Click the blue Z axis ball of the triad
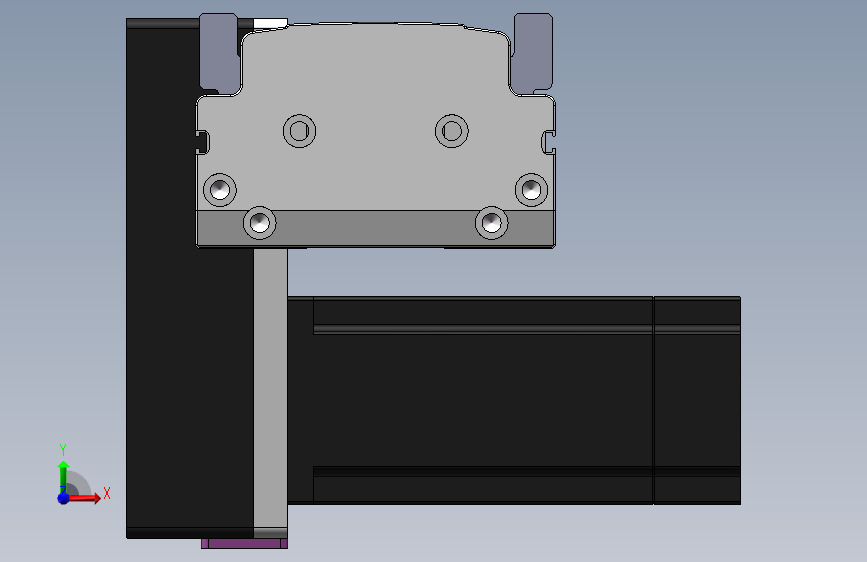Screen dimensions: 867x562 [x=64, y=498]
